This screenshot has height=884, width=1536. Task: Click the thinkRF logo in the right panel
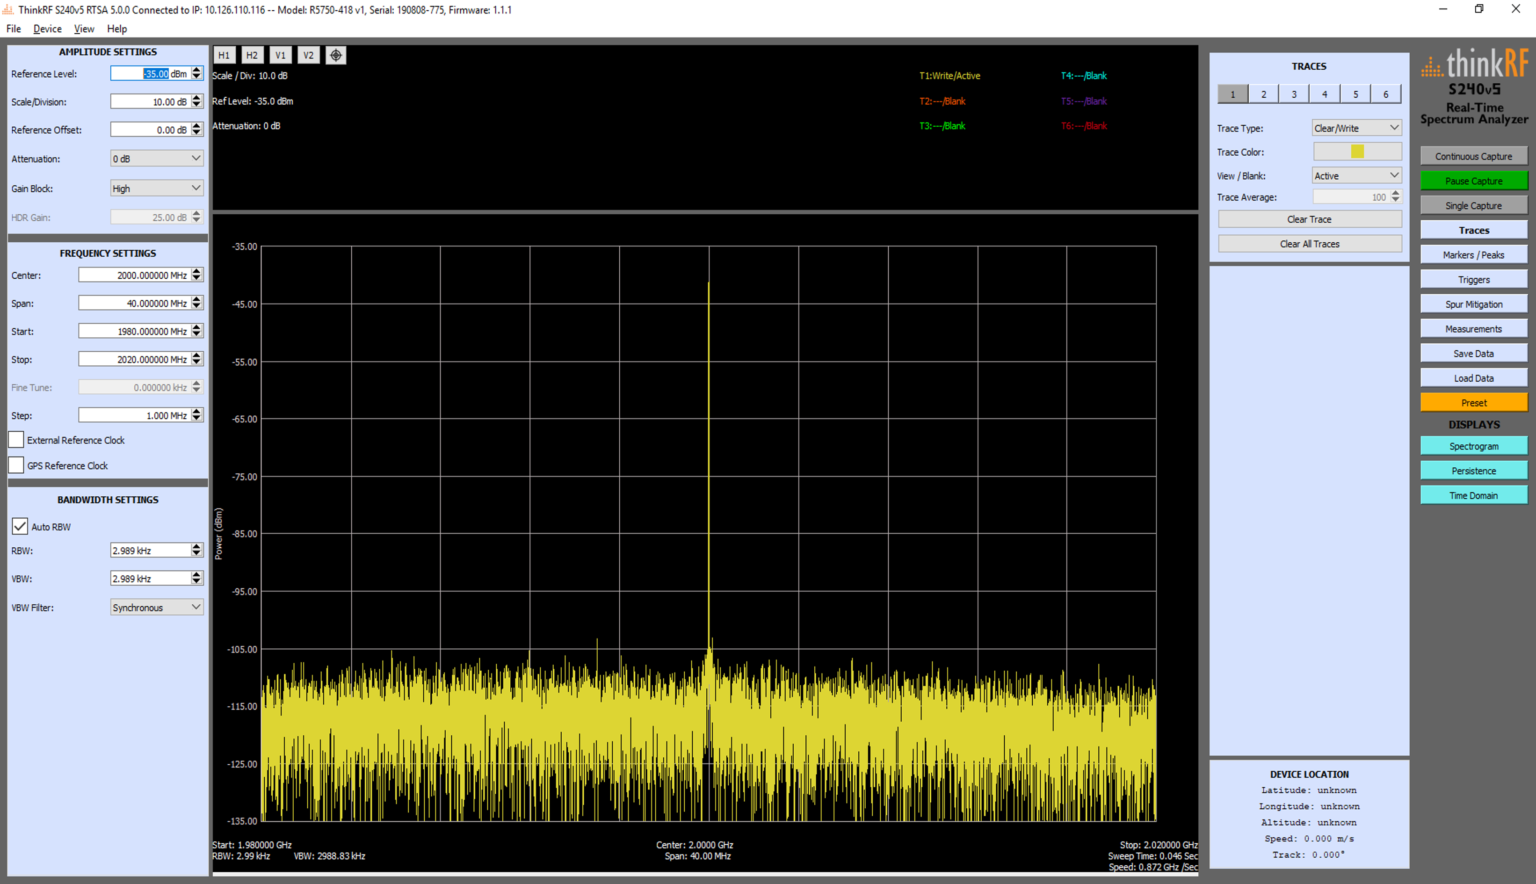[1472, 64]
